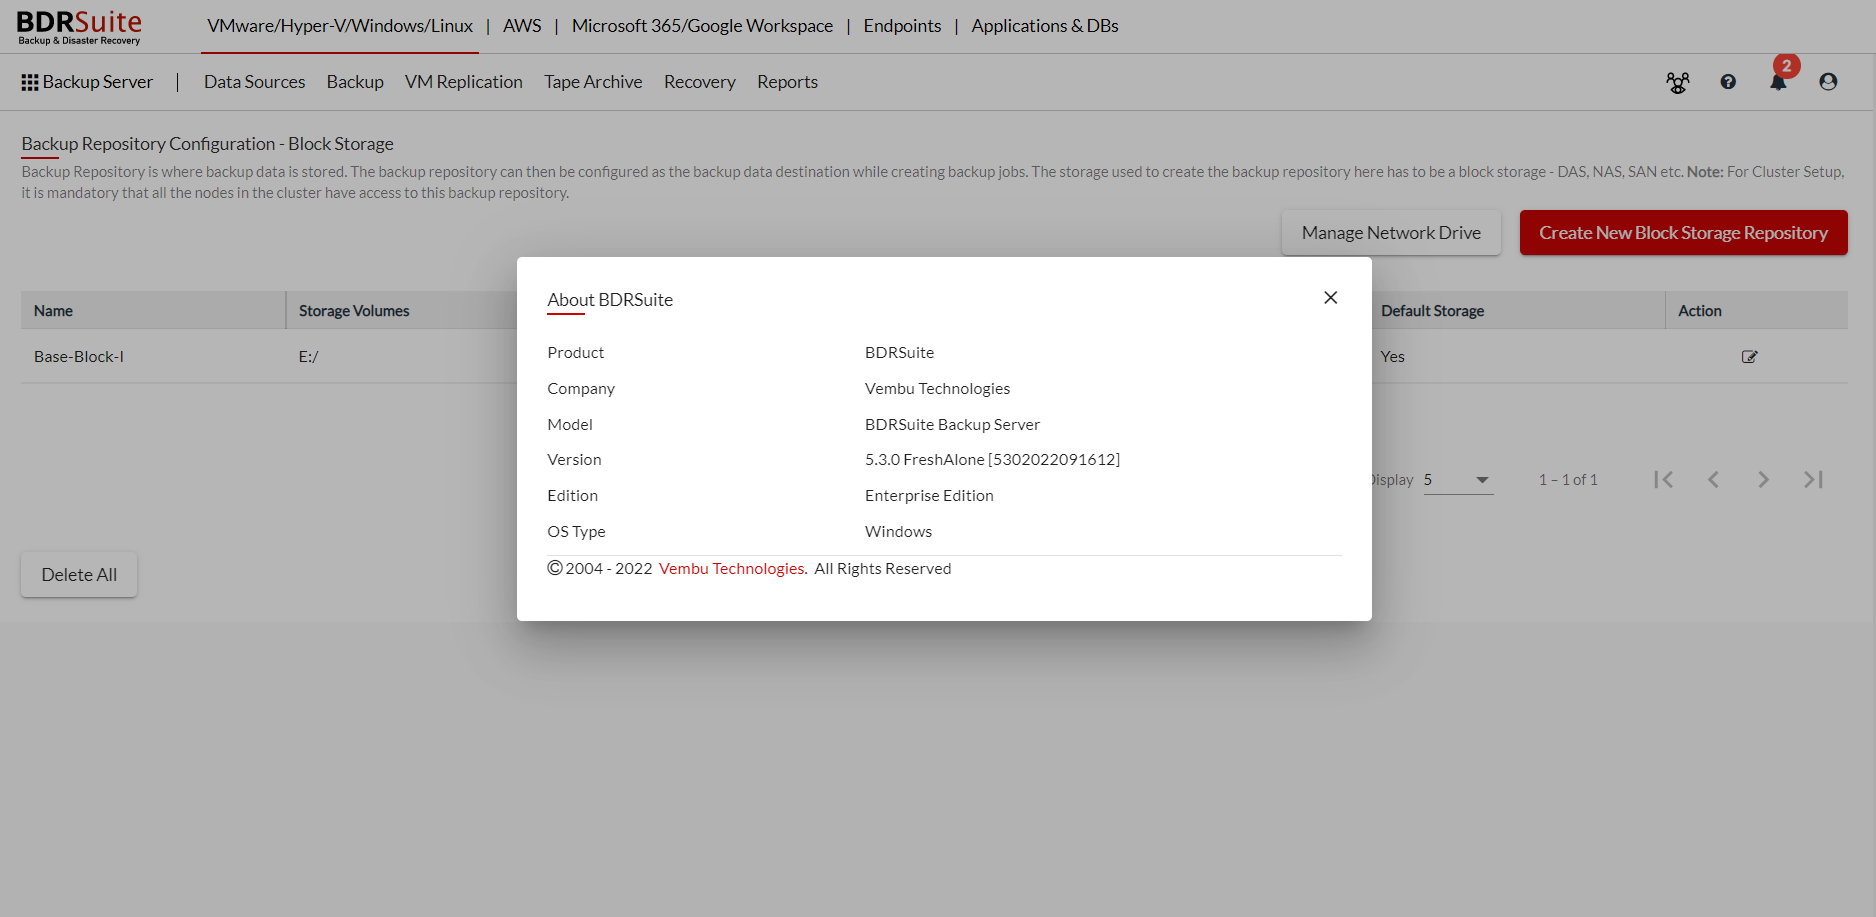1876x917 pixels.
Task: Go to next page arrow
Action: [x=1763, y=480]
